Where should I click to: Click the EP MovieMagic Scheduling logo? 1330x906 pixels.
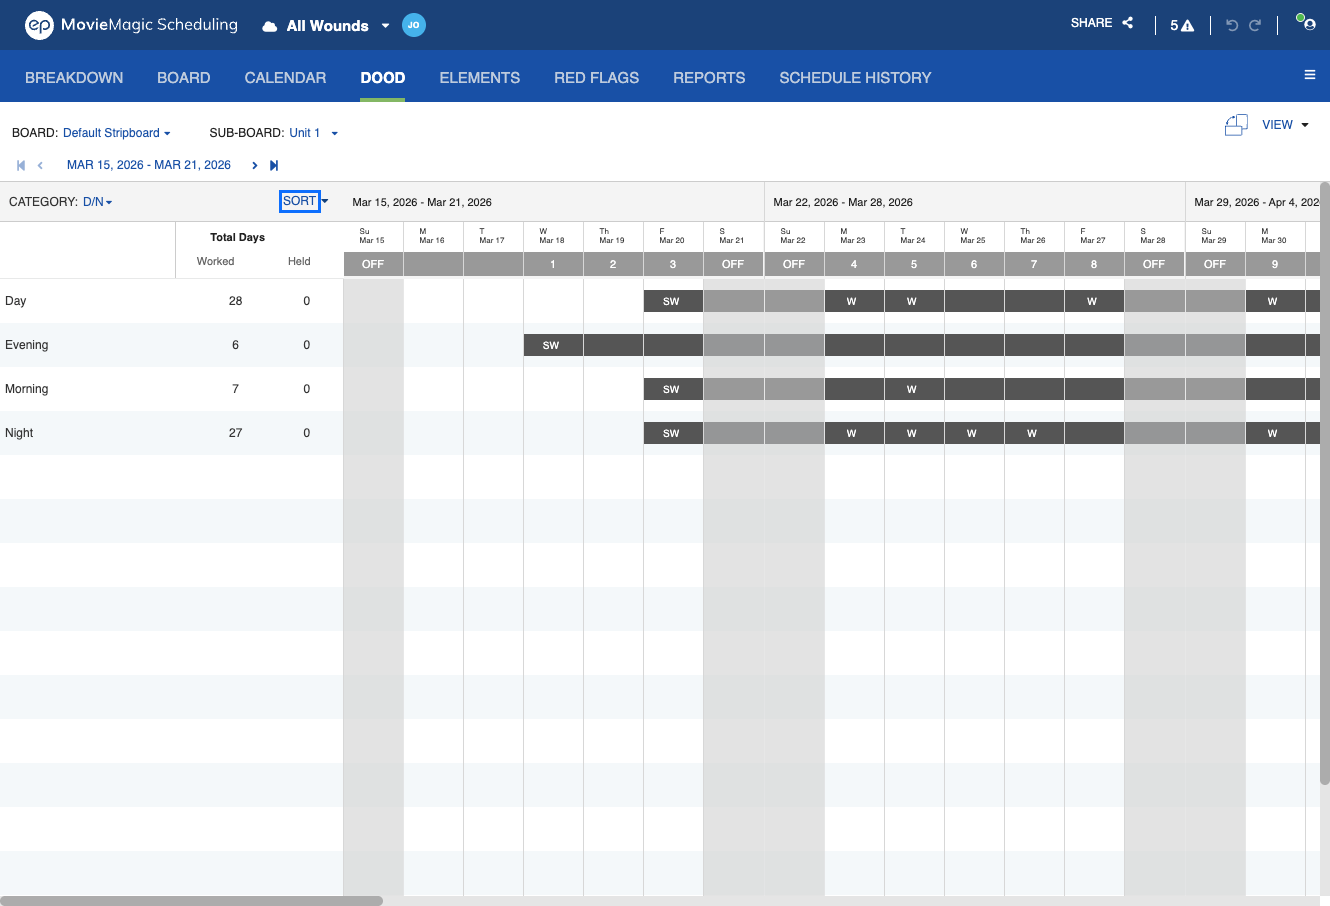[x=131, y=25]
